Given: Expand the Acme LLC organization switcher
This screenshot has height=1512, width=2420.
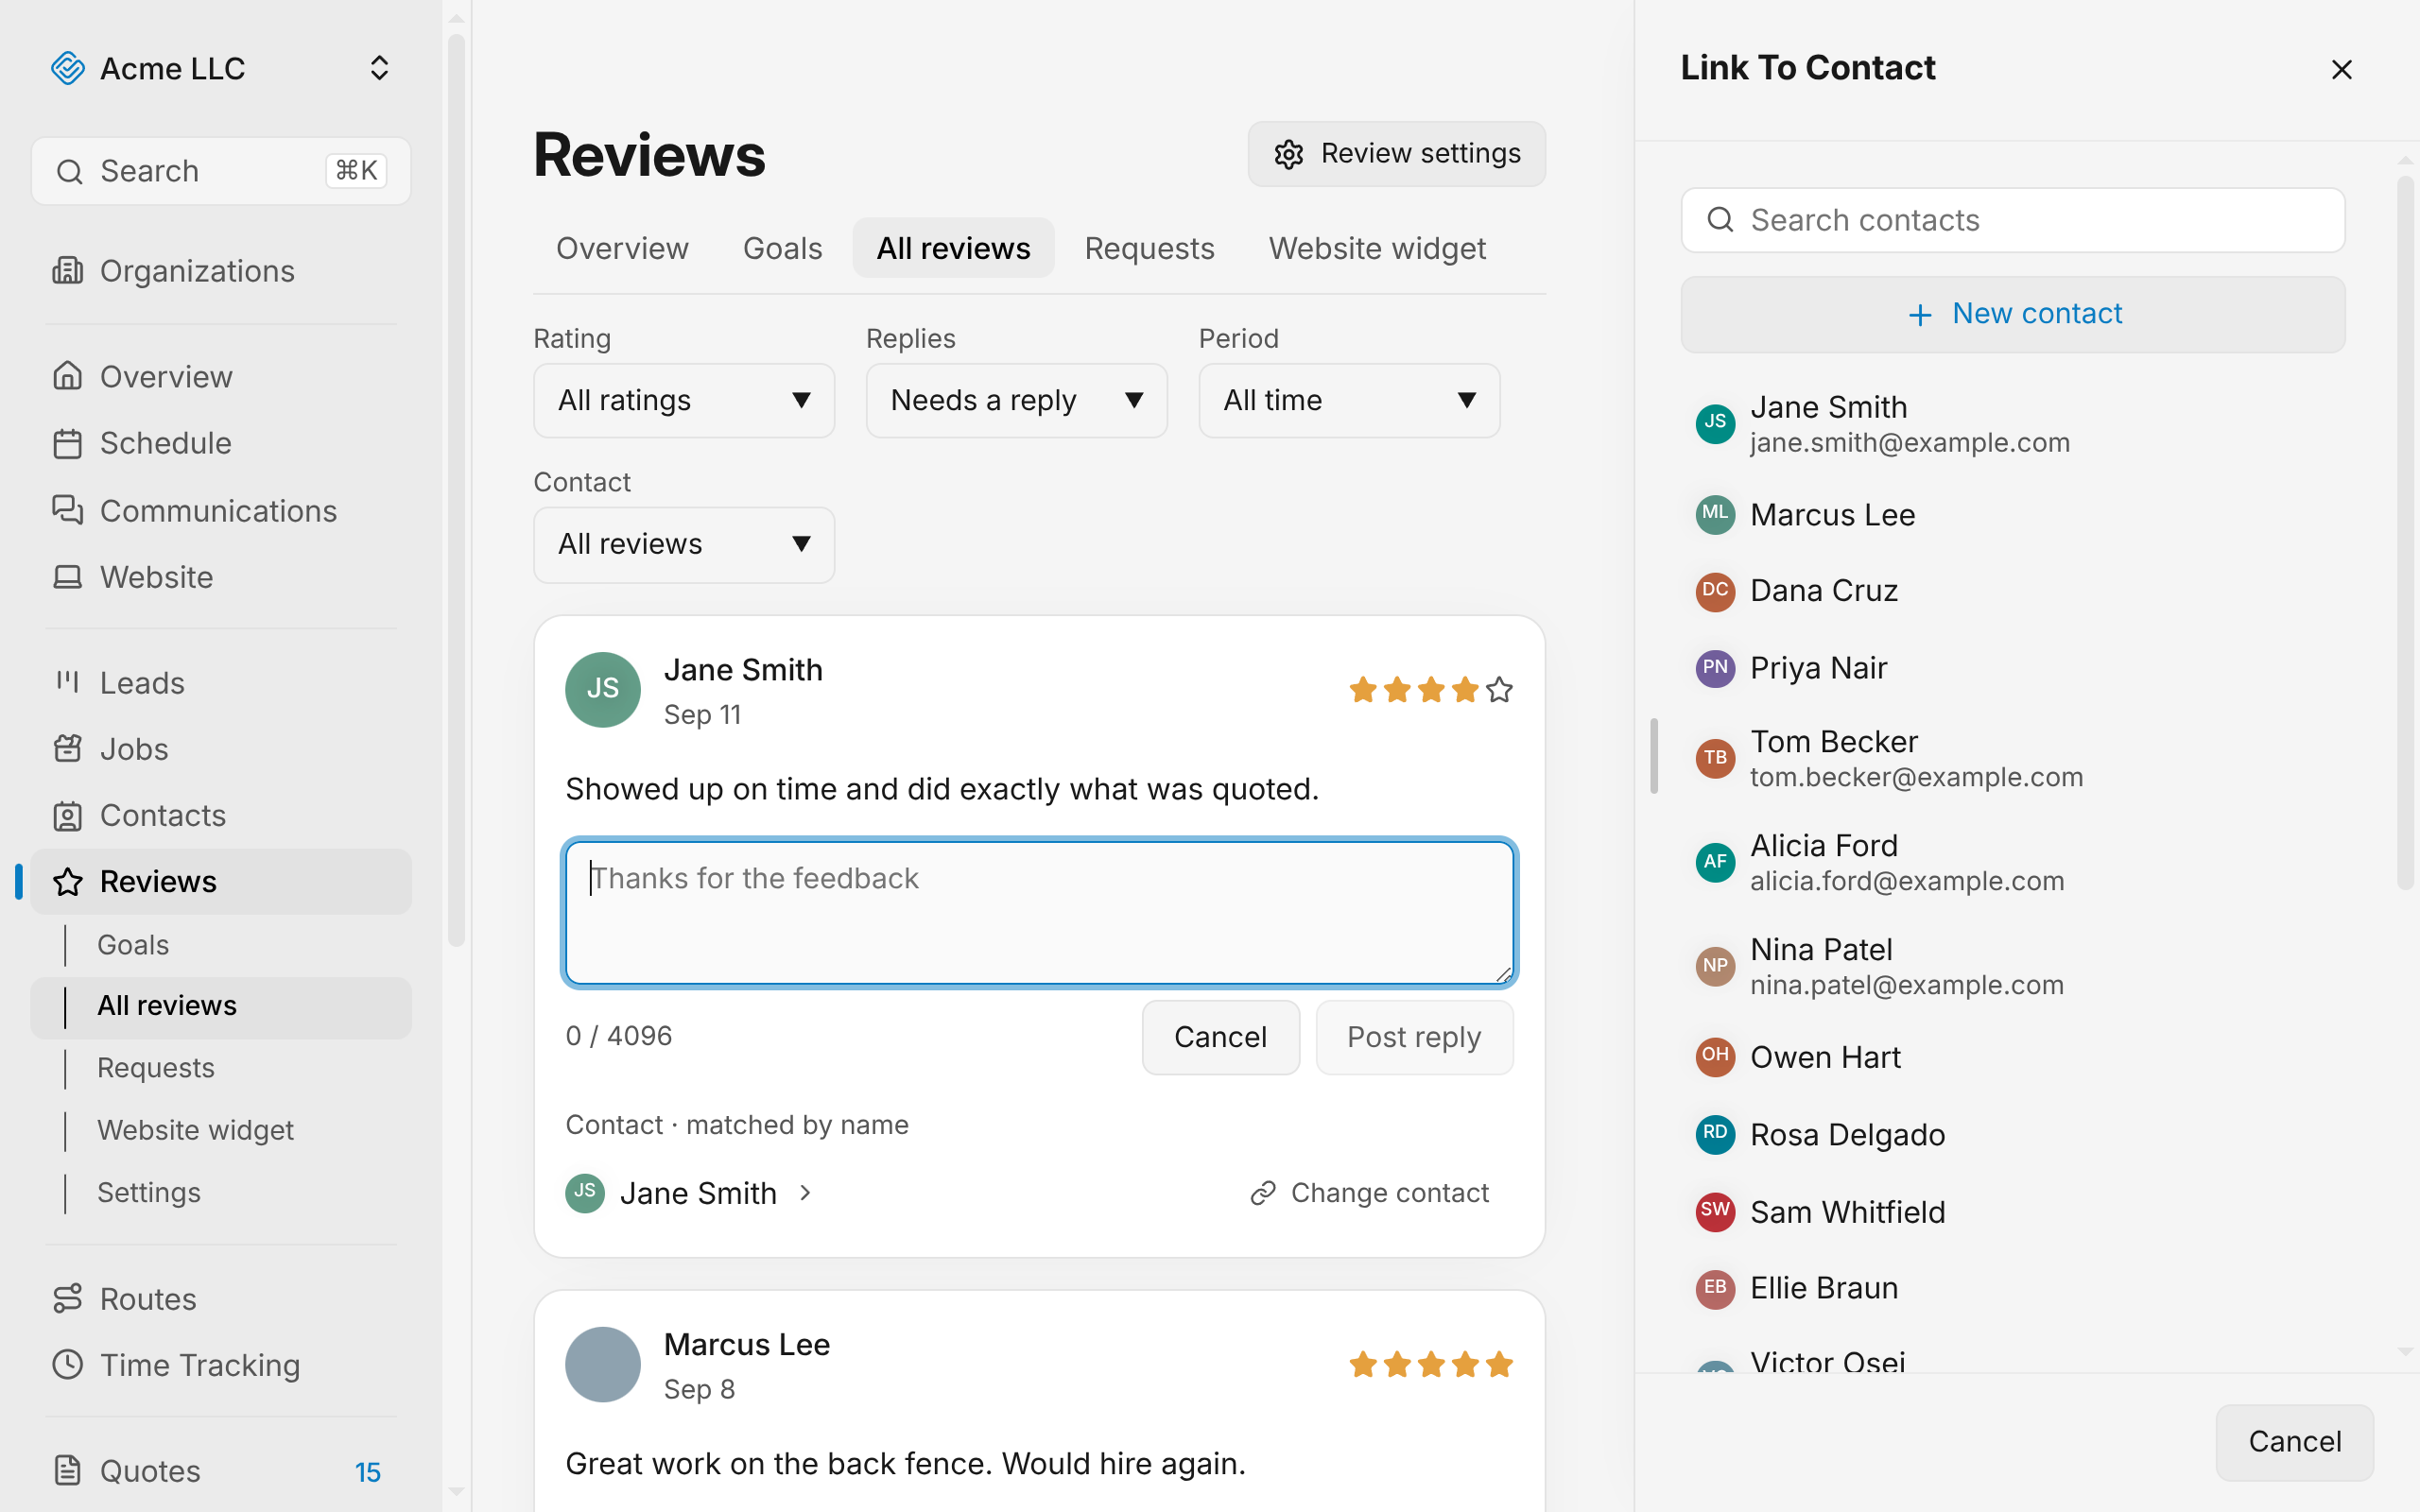Looking at the screenshot, I should point(379,68).
